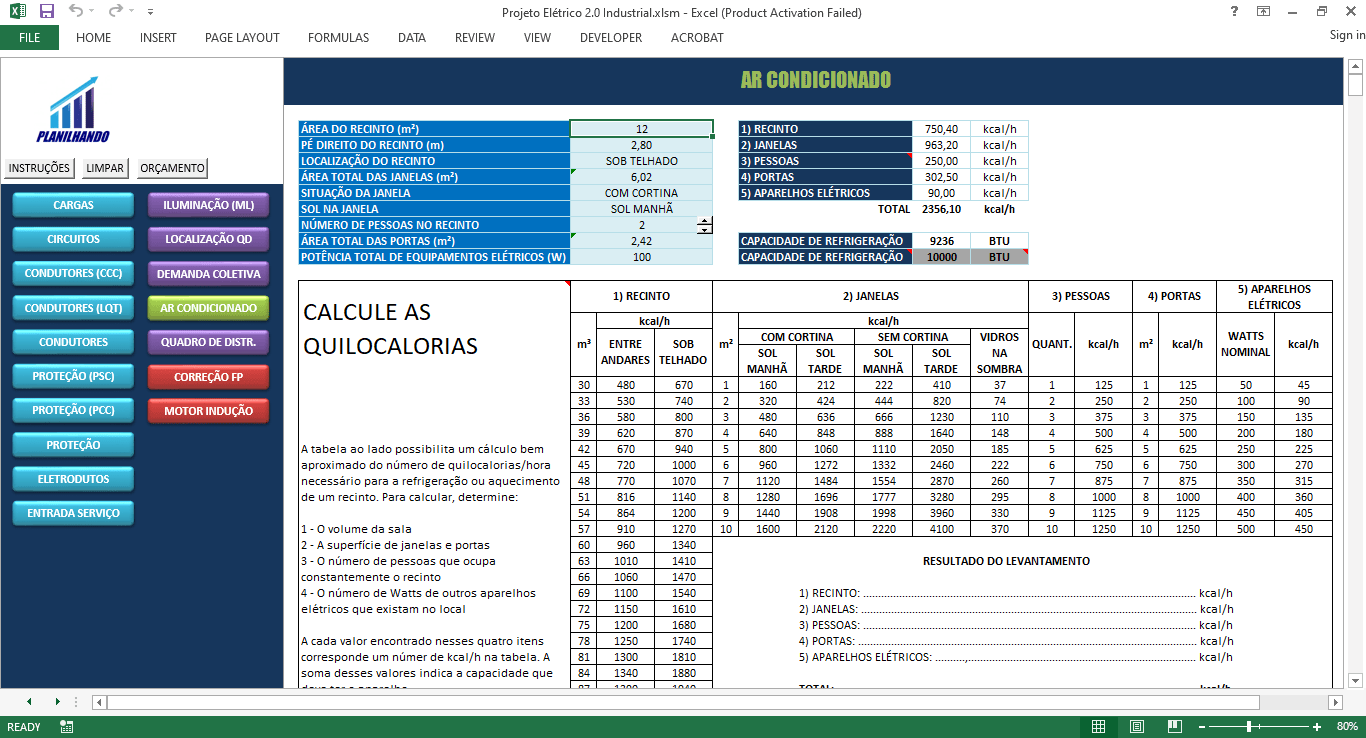Click the Sign in link
Screen dimensions: 1366x738
click(x=1347, y=35)
